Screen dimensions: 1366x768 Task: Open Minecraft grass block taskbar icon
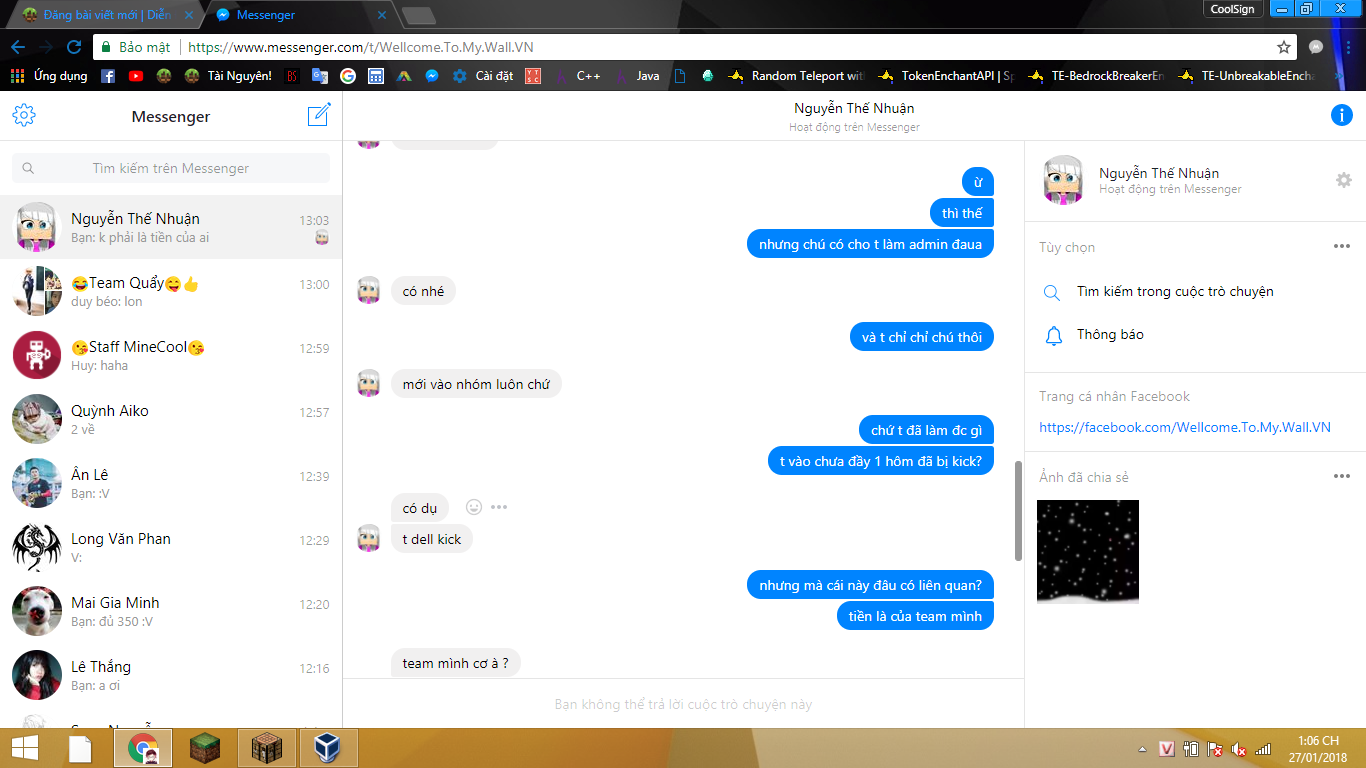[x=205, y=748]
